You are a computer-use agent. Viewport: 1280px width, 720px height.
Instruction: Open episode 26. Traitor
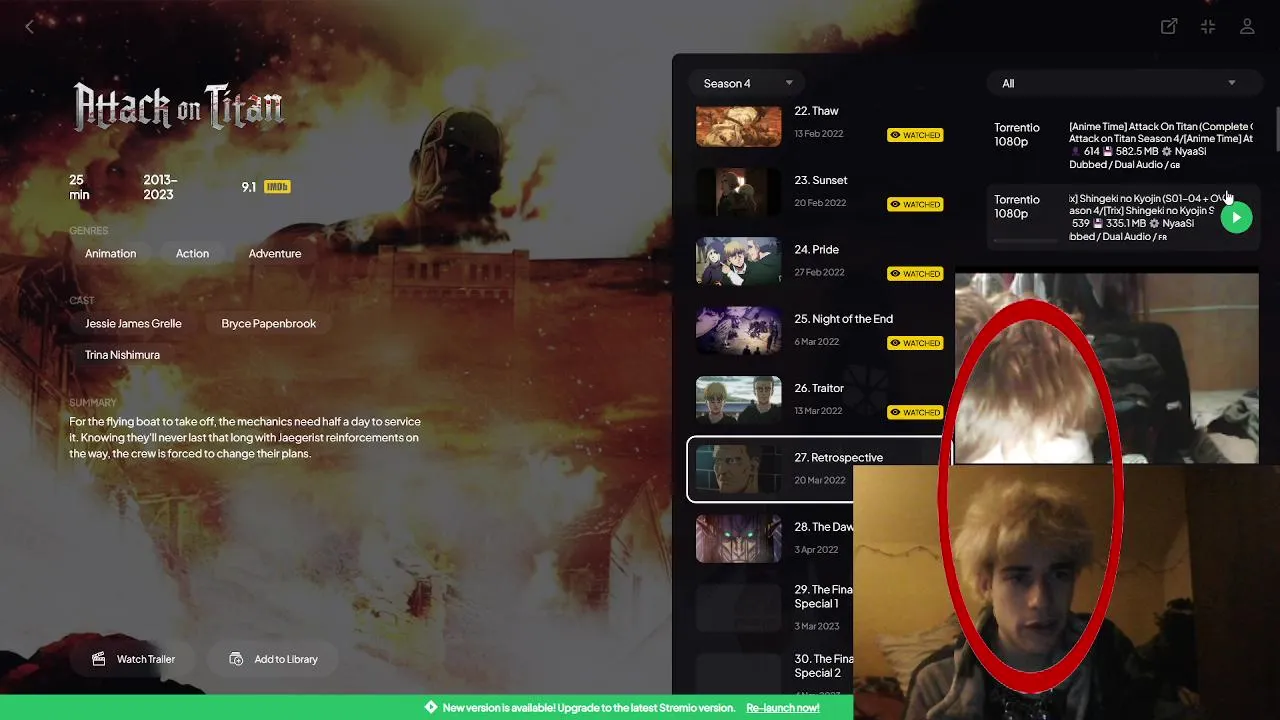click(x=818, y=400)
